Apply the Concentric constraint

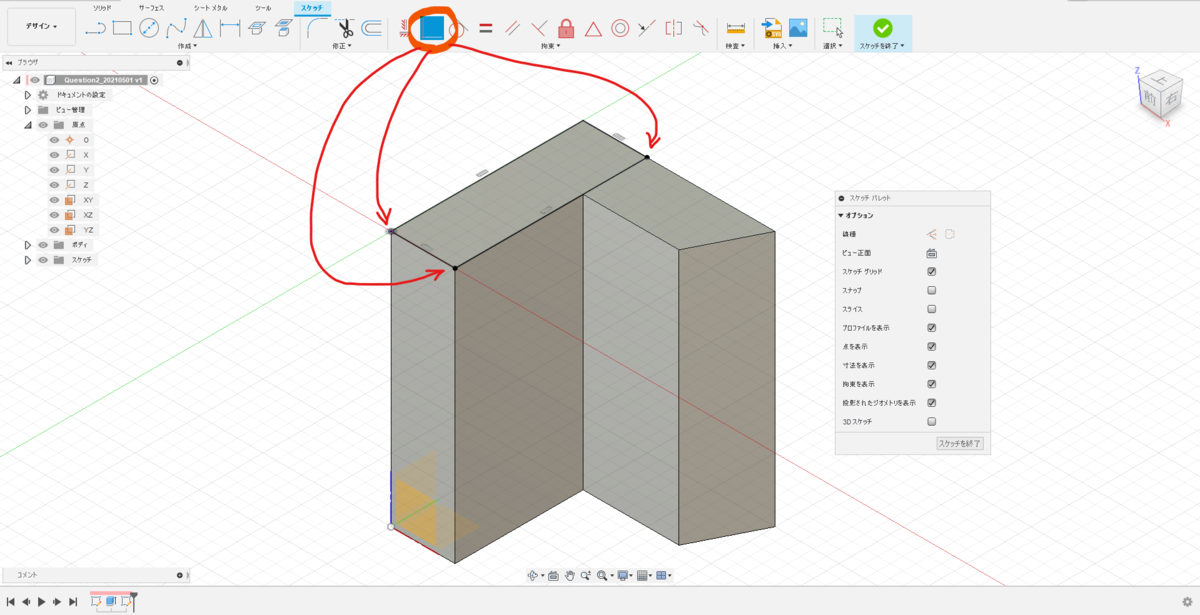point(620,28)
